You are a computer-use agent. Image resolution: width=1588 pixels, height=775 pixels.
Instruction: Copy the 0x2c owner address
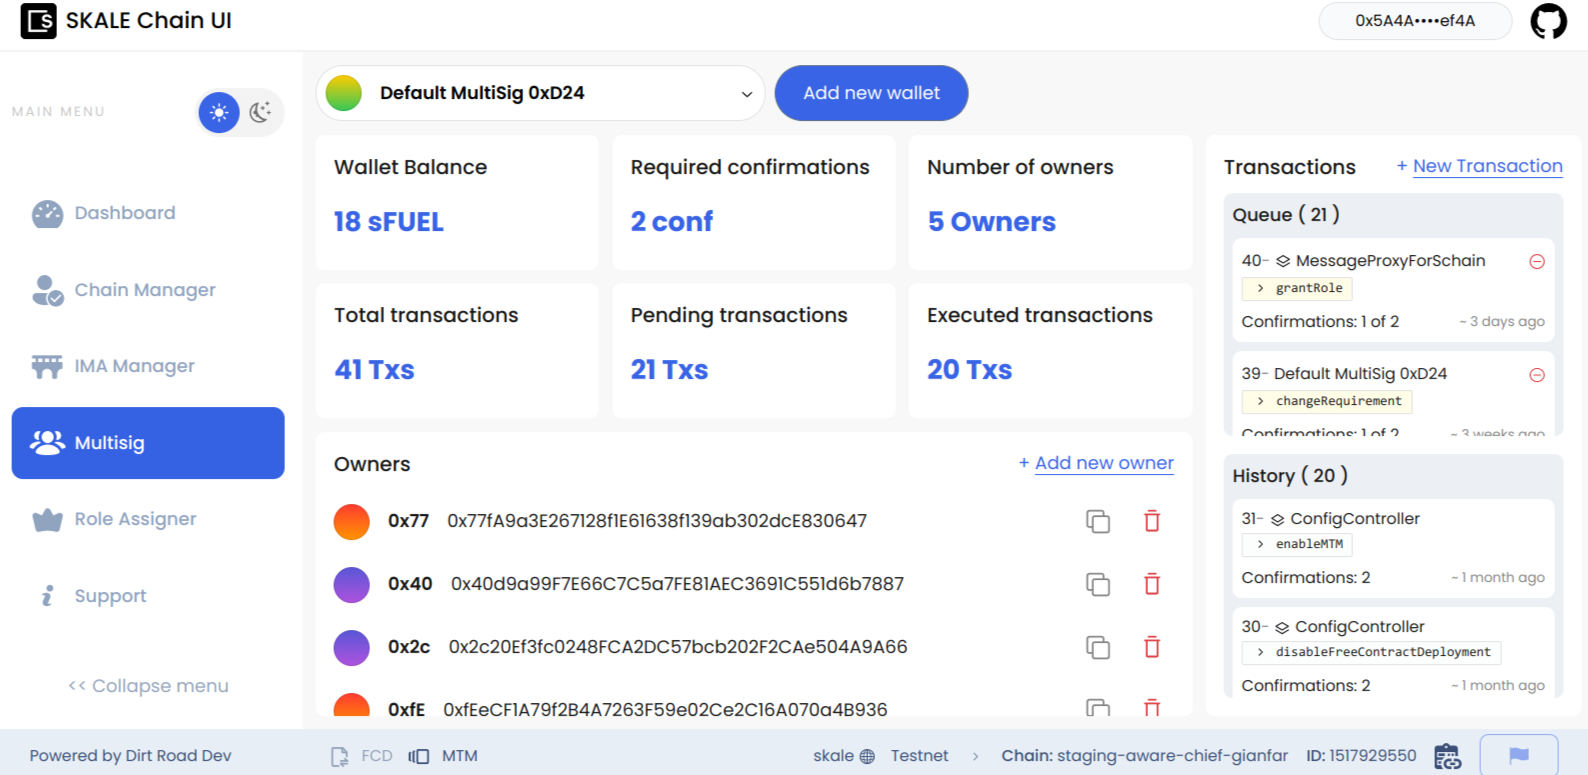pos(1098,647)
